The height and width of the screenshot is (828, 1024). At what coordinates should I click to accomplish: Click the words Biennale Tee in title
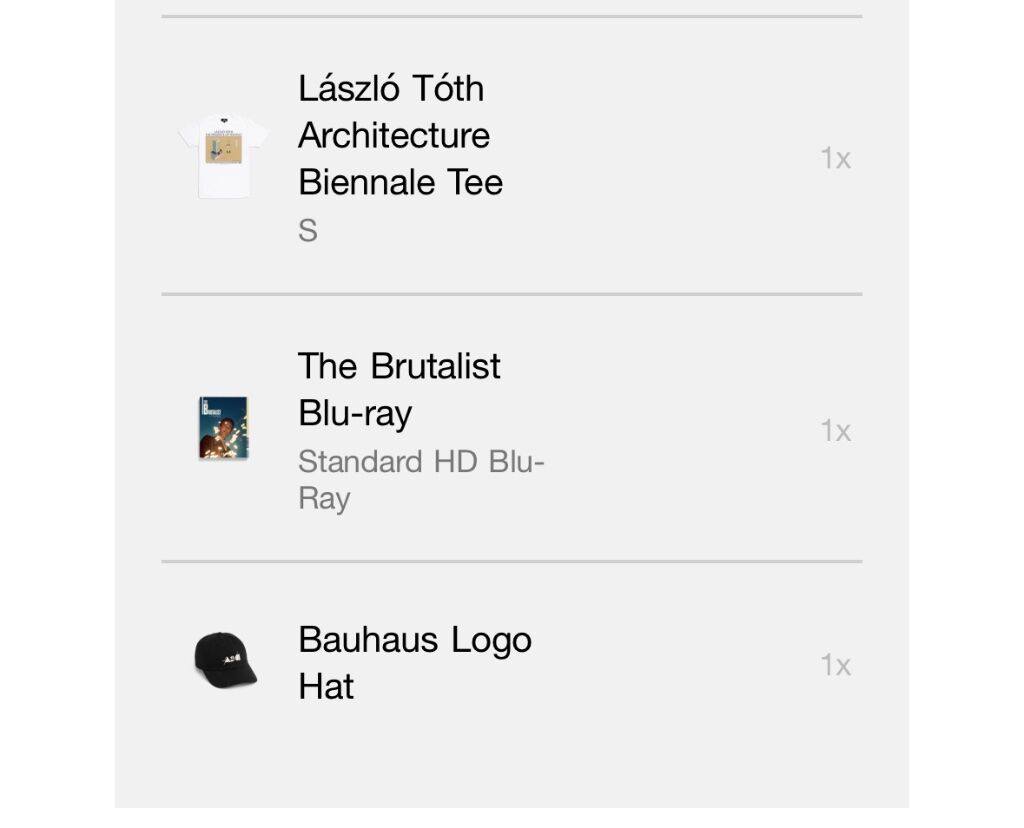tap(400, 182)
